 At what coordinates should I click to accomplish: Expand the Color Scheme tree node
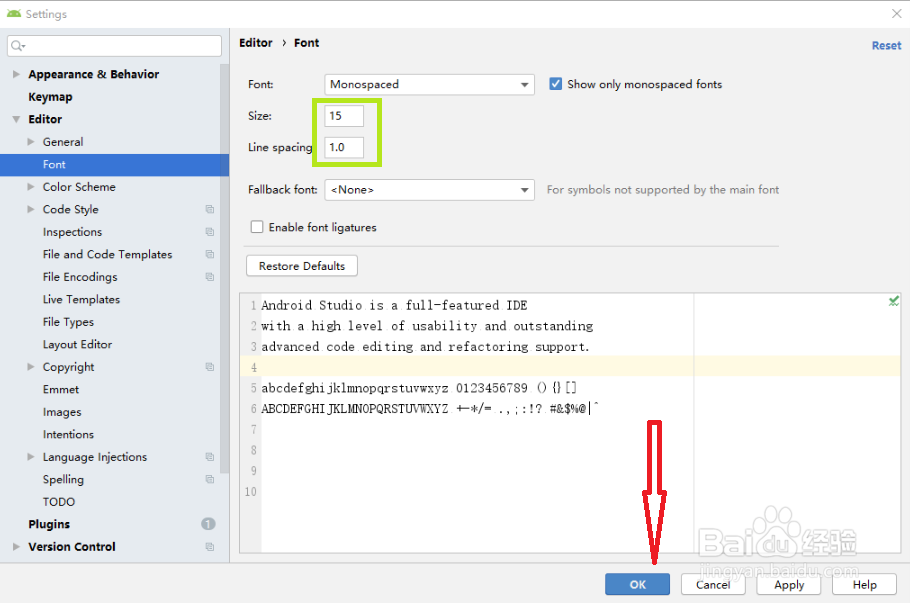click(31, 187)
